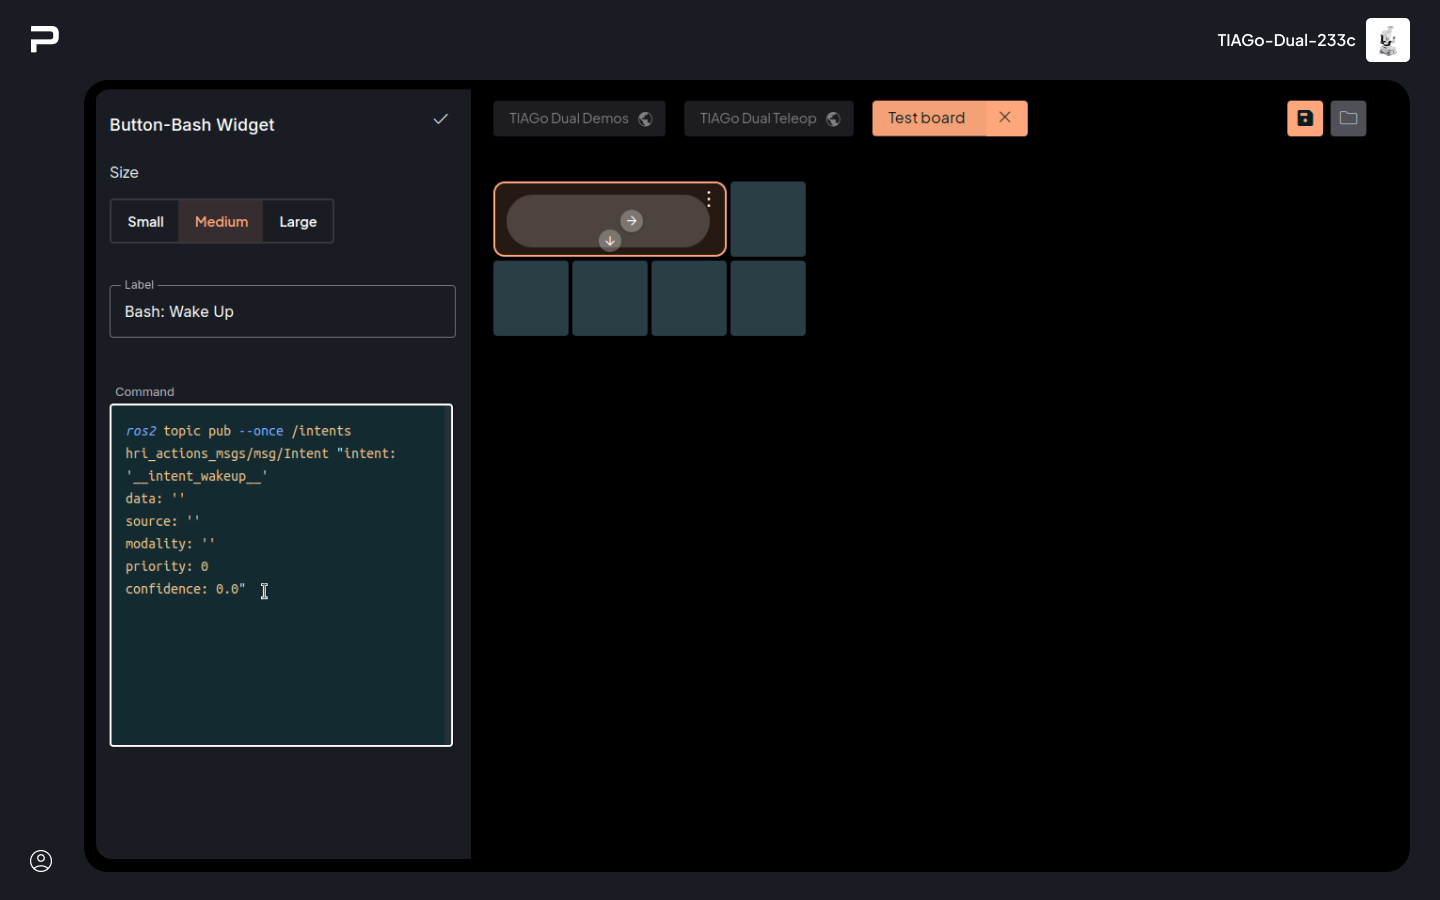Image resolution: width=1440 pixels, height=900 pixels.
Task: Select the Large size option
Action: 298,222
